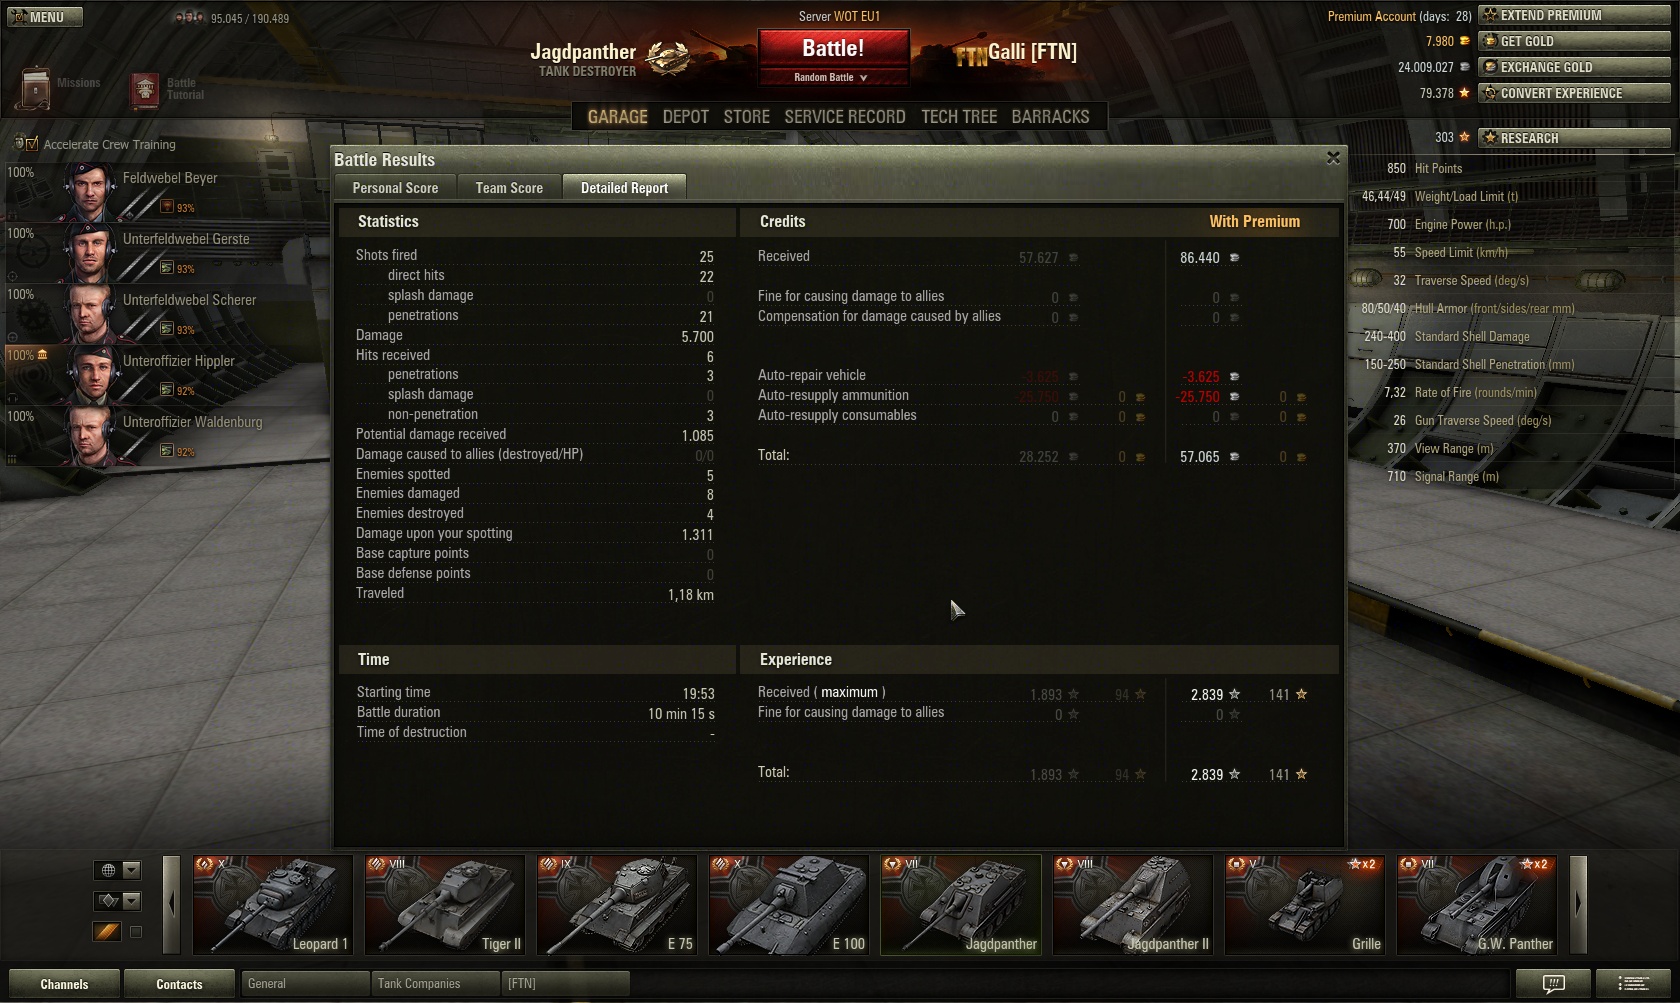
Task: Expand the Random Battle mode dropdown
Action: point(833,77)
